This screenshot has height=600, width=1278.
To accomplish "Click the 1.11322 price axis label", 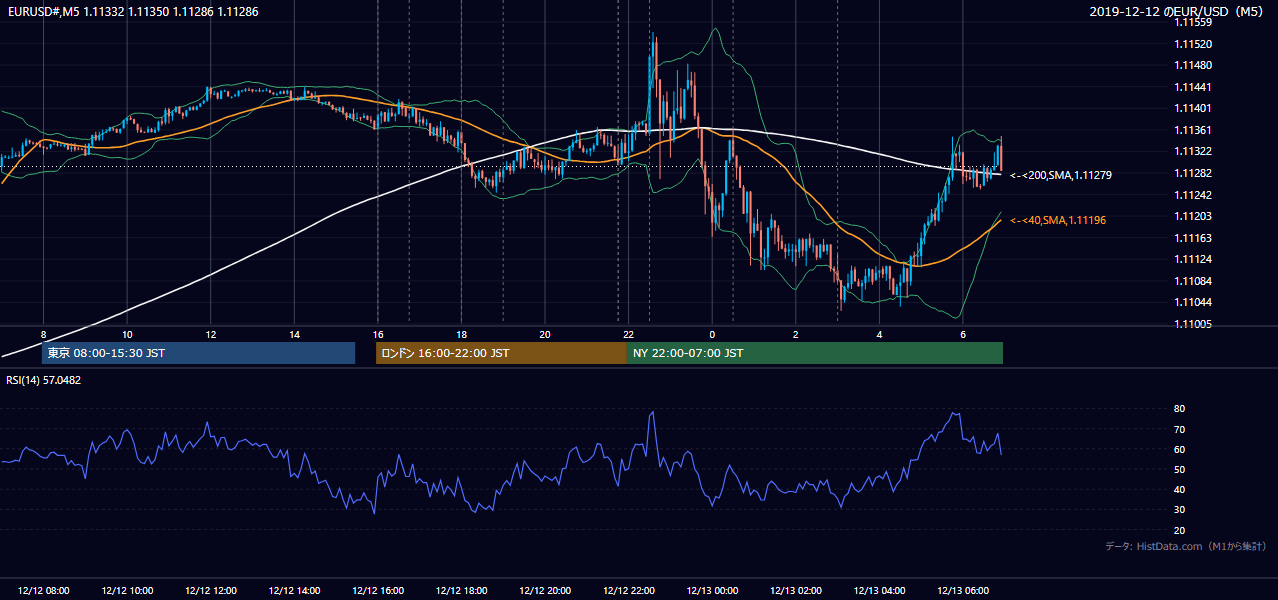I will 1194,151.
